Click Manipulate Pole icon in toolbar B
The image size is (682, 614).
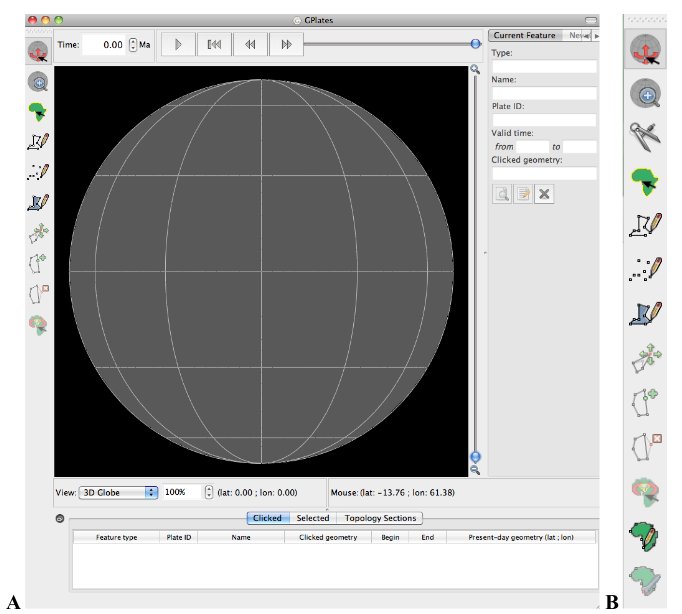(646, 492)
